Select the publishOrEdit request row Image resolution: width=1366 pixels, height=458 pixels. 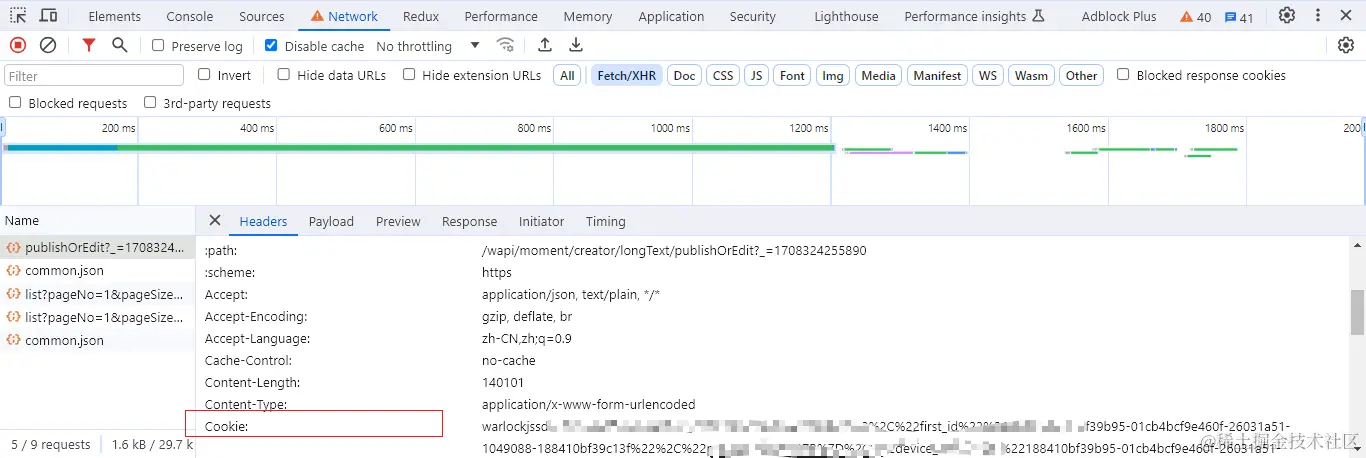[97, 247]
